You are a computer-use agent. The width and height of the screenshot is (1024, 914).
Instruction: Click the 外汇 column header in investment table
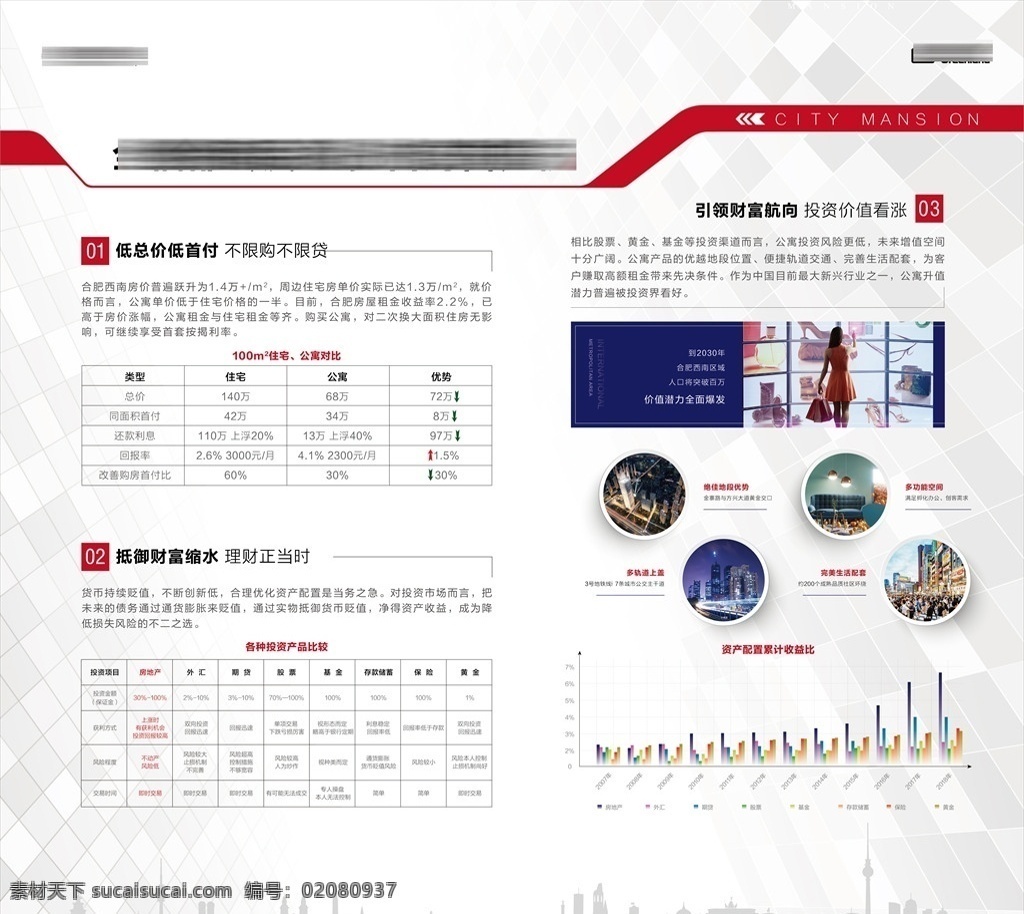coord(196,672)
